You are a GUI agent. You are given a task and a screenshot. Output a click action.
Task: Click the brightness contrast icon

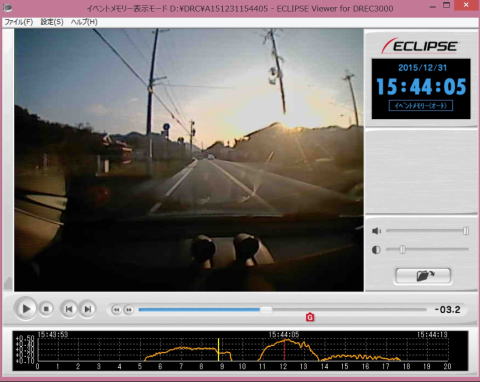point(376,250)
